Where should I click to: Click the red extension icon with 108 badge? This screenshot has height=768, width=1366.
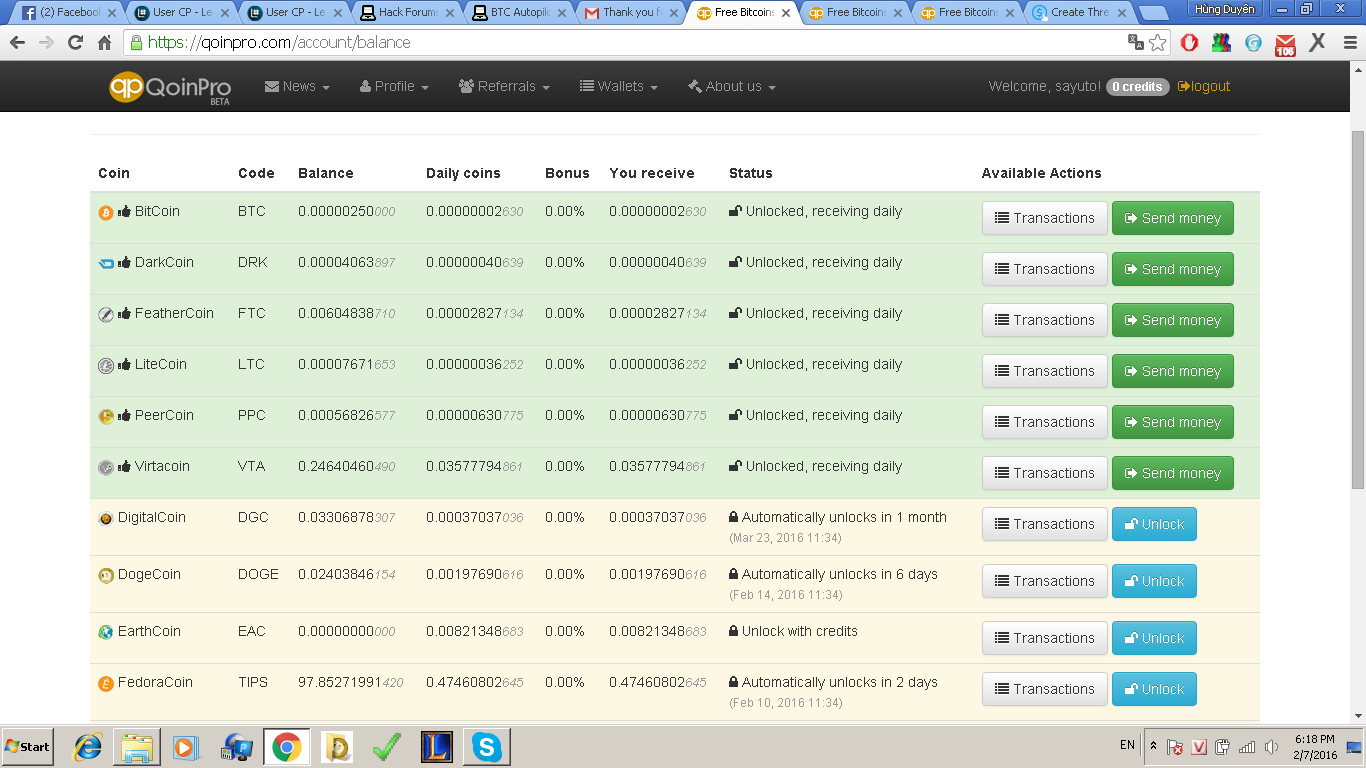1285,44
